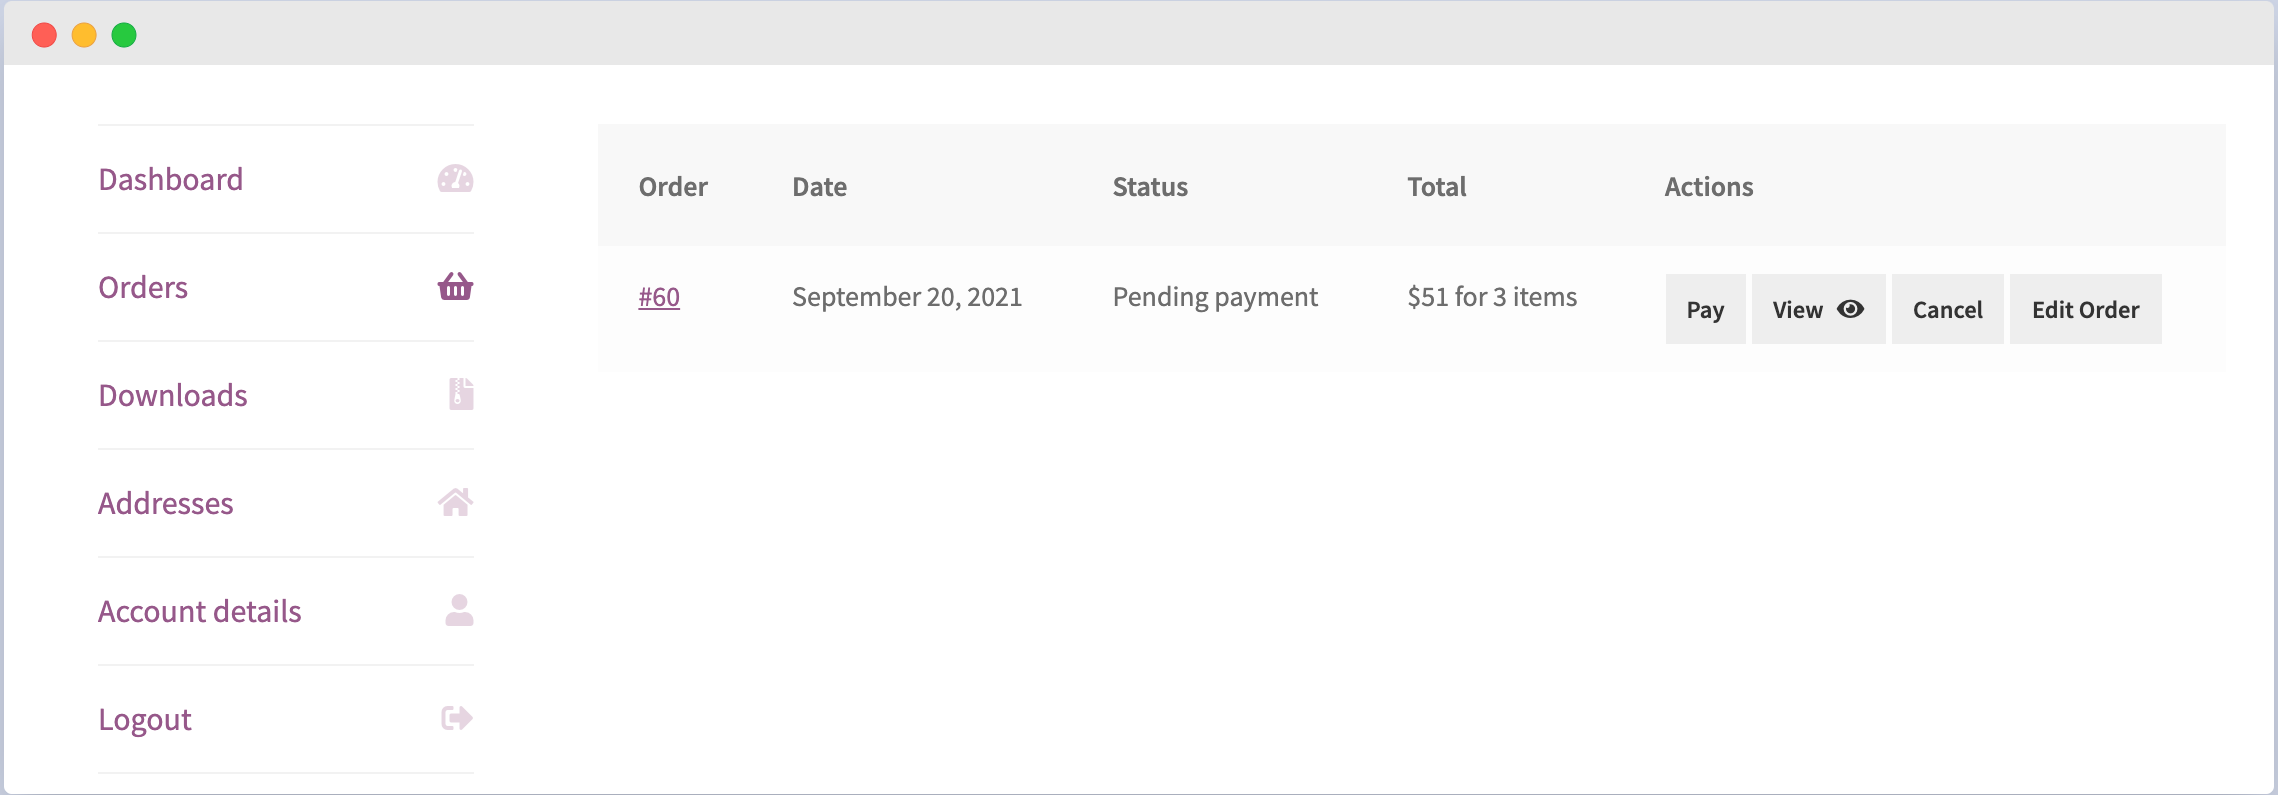Screen dimensions: 2278x795
Task: Open the Downloads section
Action: pos(172,395)
